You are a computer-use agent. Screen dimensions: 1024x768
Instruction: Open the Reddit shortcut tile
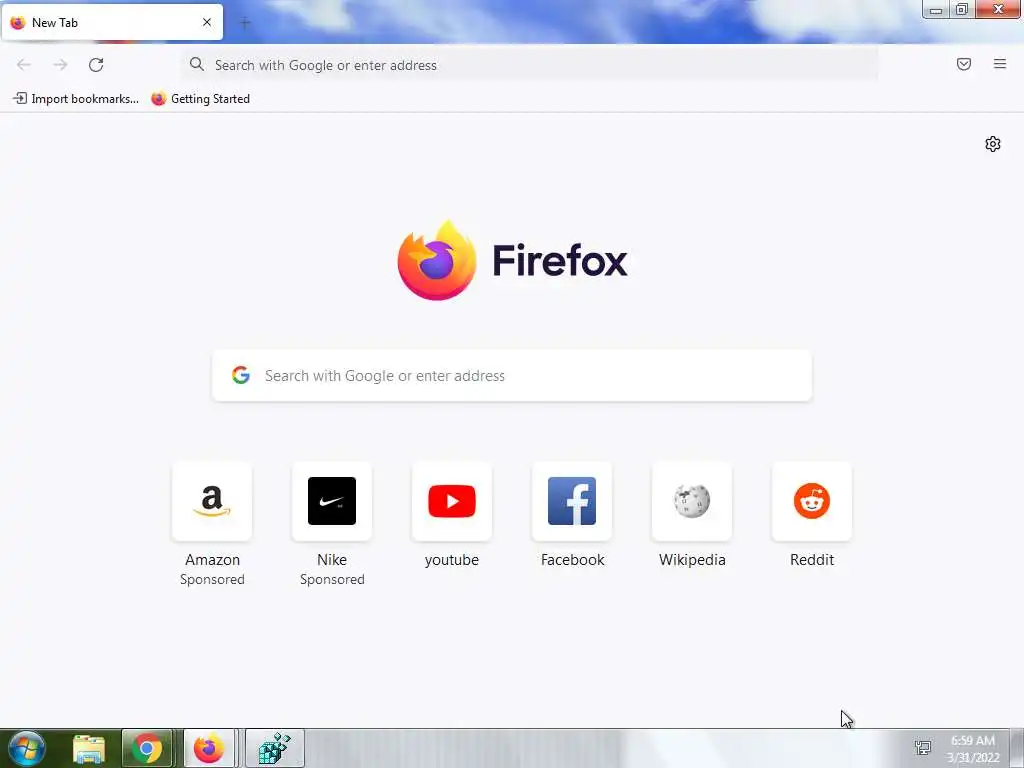tap(812, 501)
